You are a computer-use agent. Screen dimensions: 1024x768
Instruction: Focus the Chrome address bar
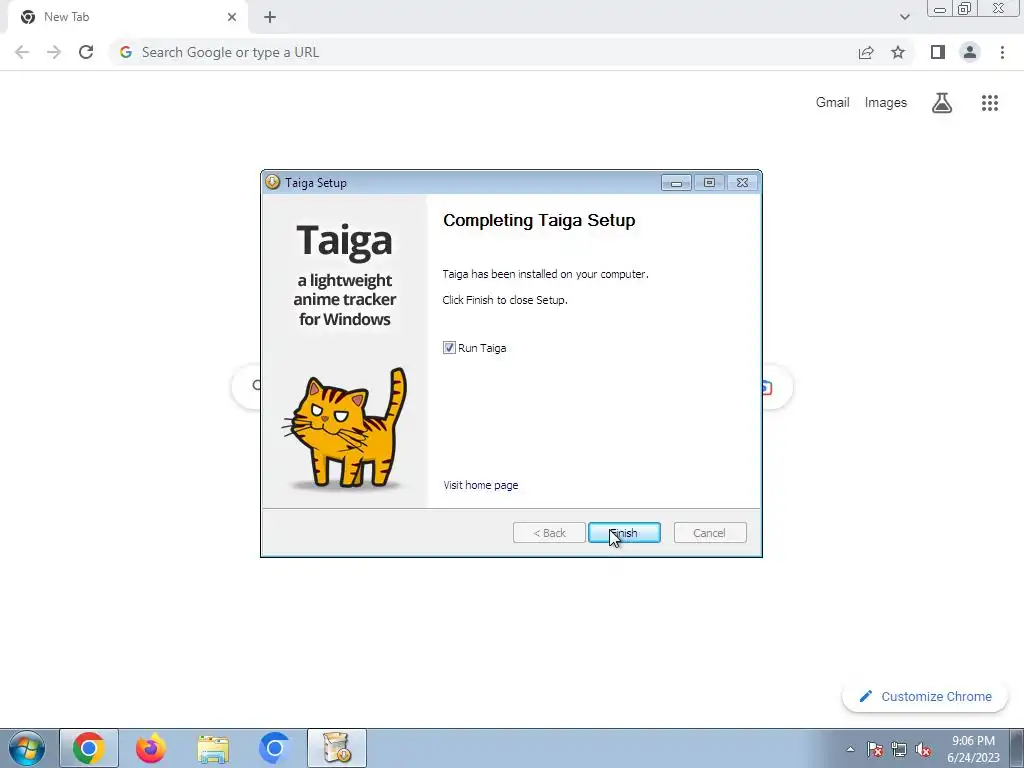483,52
